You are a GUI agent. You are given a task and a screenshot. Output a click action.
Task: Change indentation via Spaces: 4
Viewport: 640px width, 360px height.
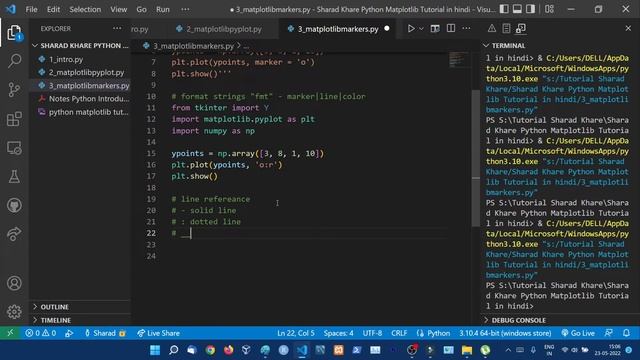[x=338, y=333]
